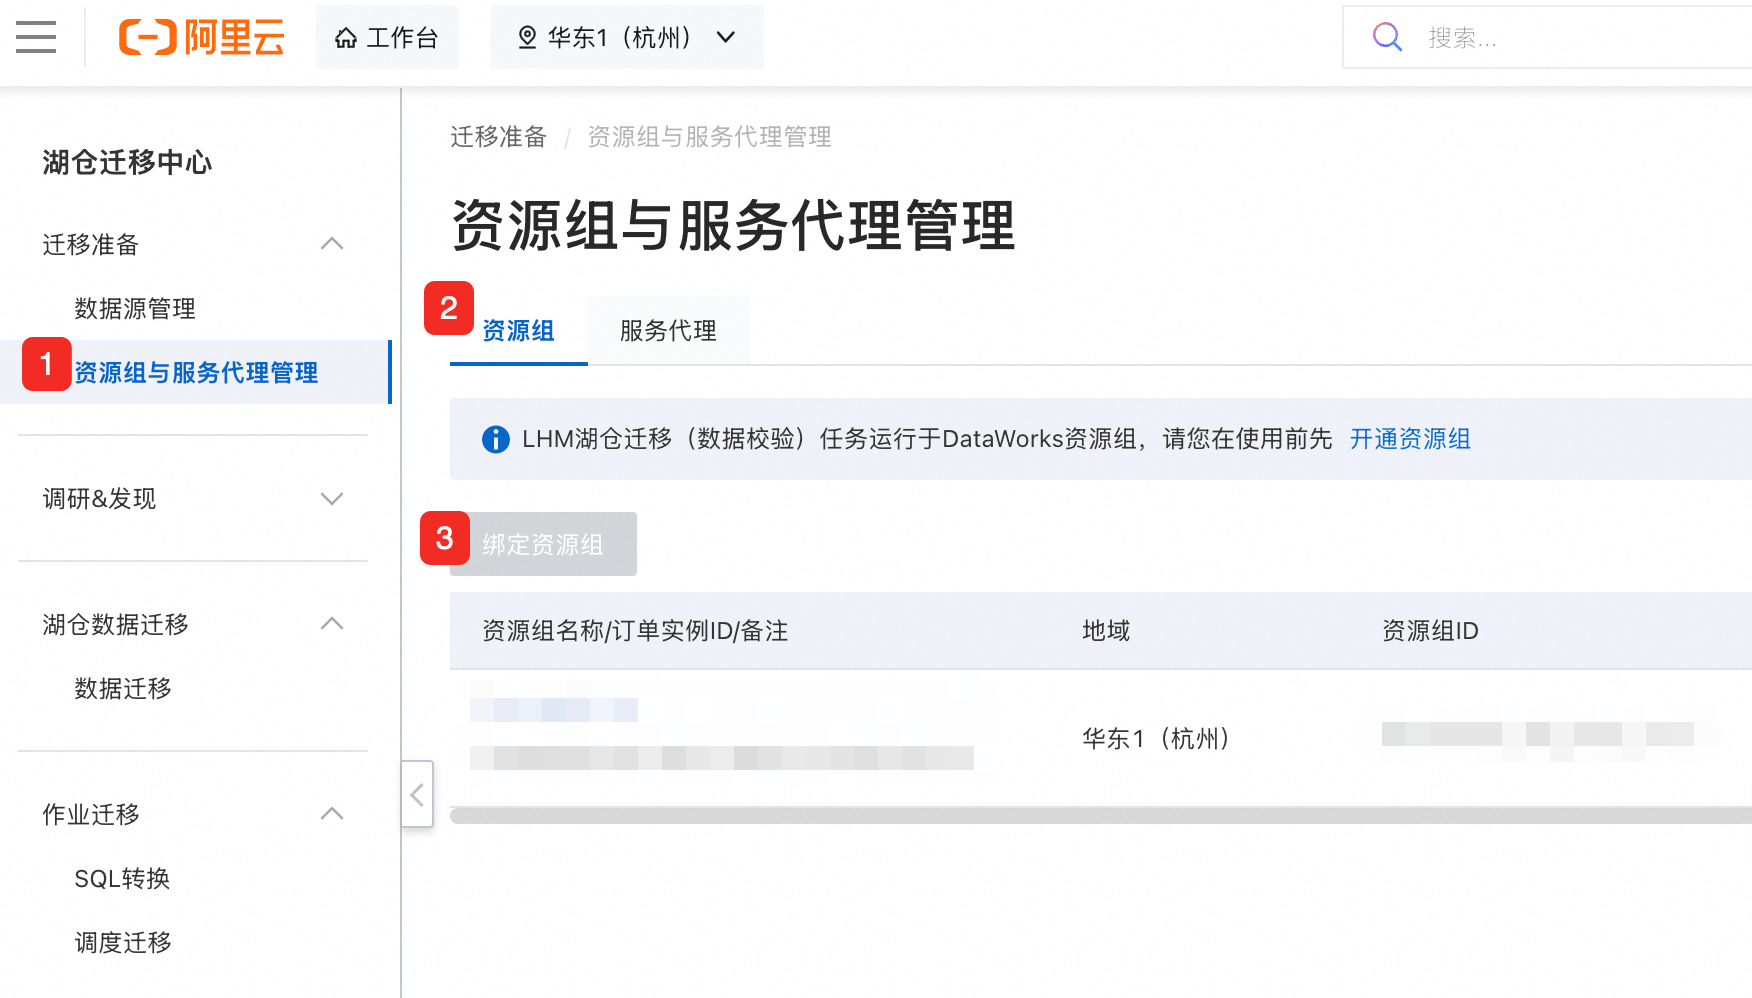The height and width of the screenshot is (998, 1752).
Task: Click the Alibaba Cloud logo
Action: click(x=201, y=37)
